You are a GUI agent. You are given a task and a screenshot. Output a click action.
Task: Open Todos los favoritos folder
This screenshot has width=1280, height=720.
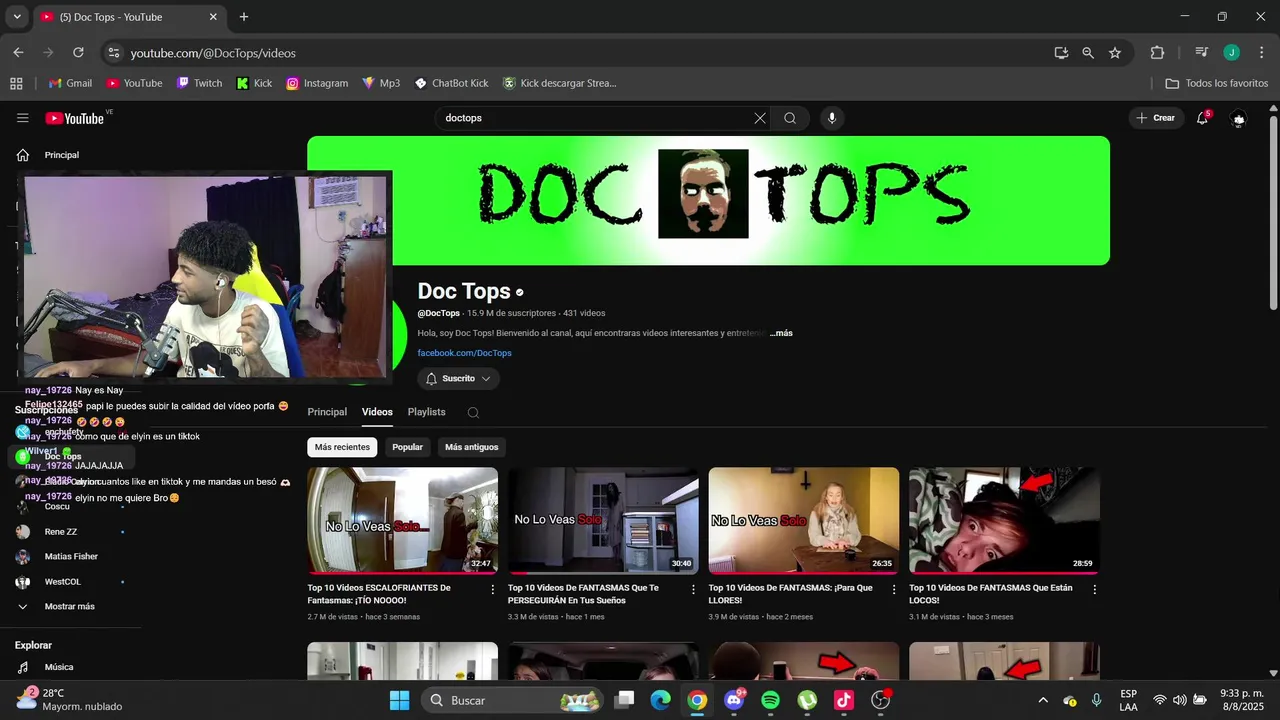click(x=1217, y=83)
